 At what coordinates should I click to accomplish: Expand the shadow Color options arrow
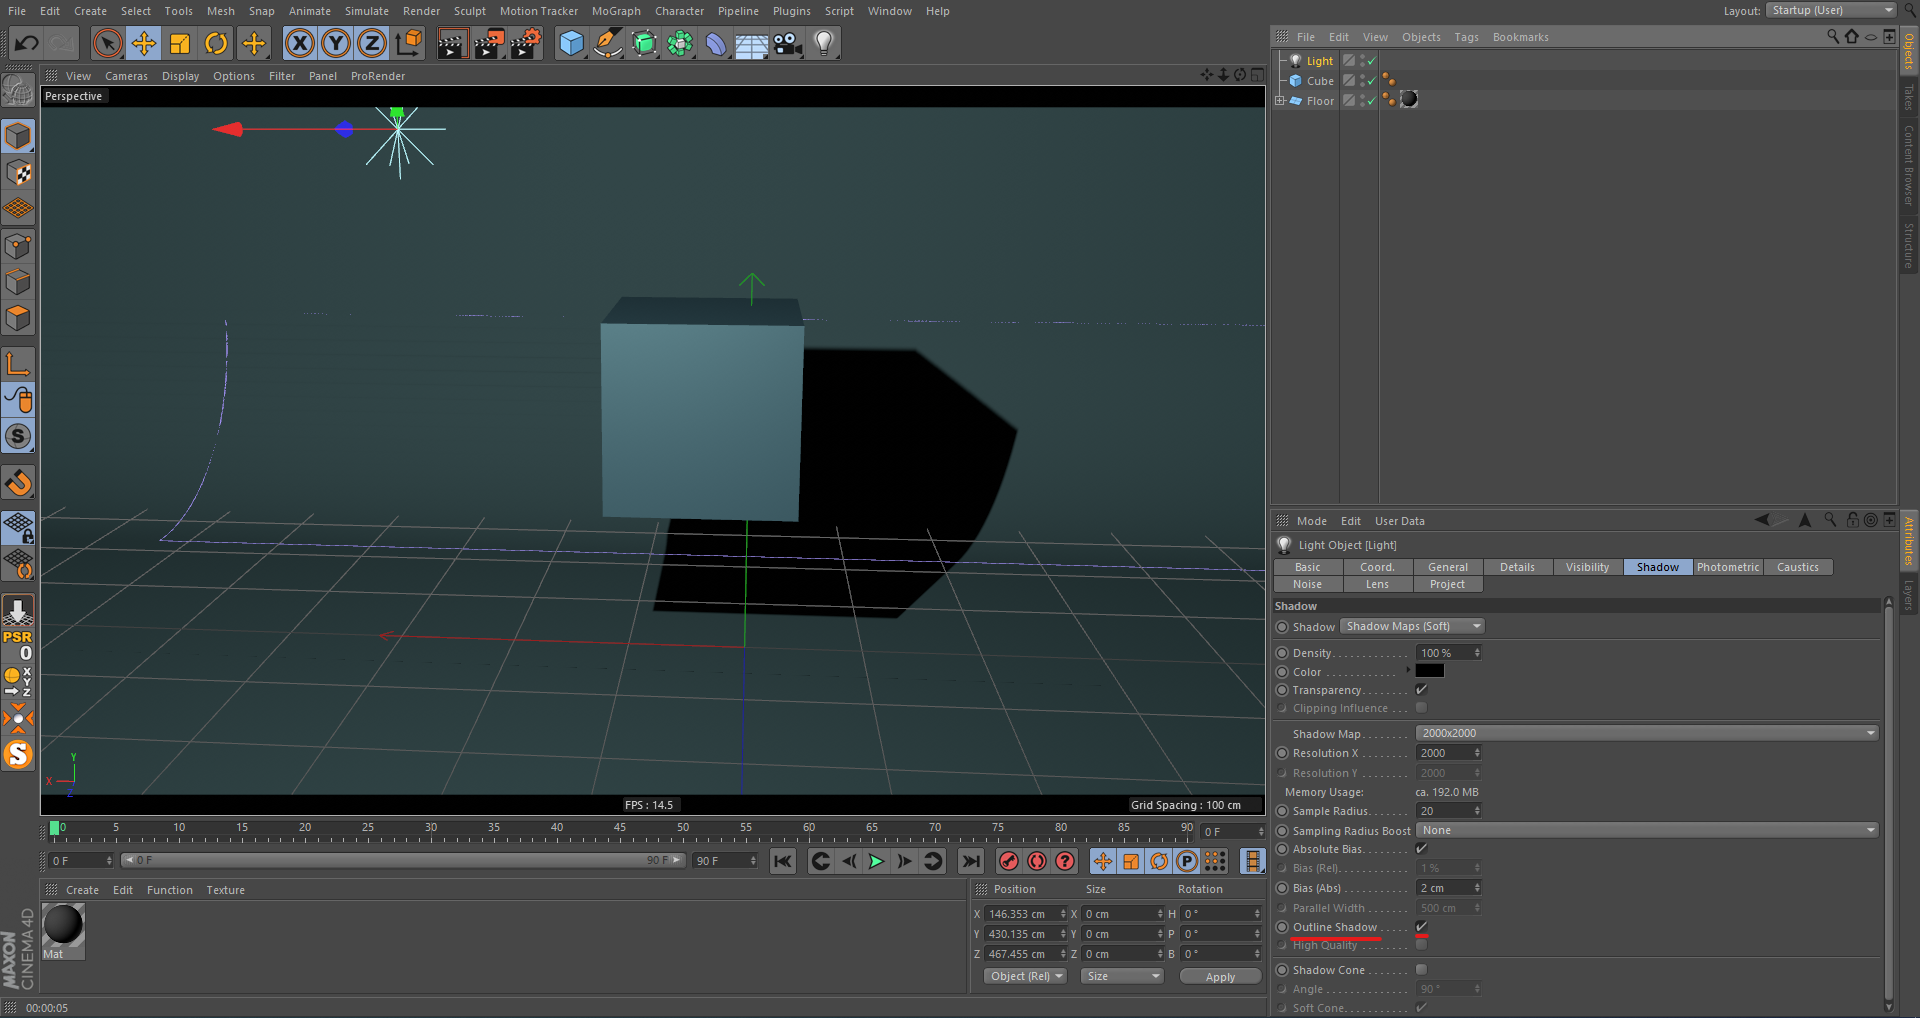(x=1408, y=671)
